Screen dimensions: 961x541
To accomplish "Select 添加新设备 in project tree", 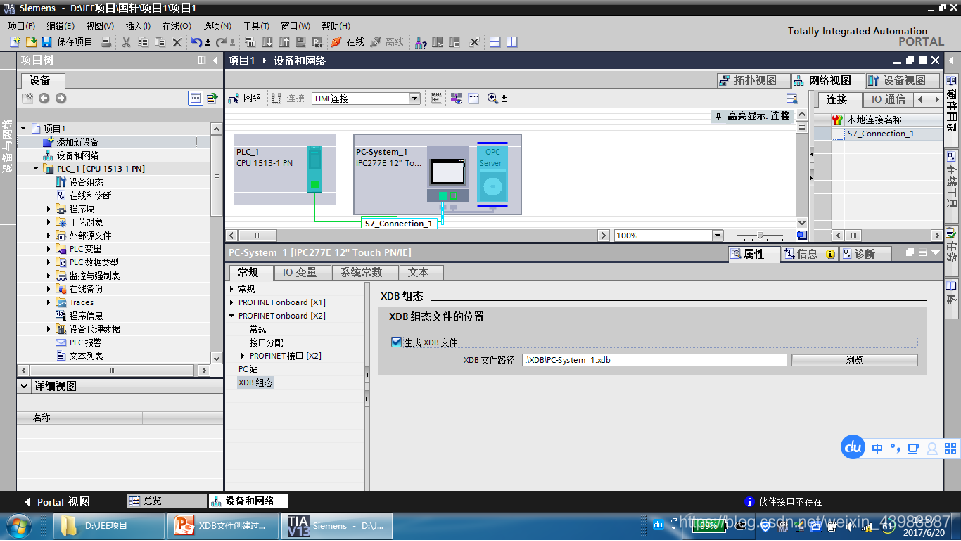I will tap(77, 142).
